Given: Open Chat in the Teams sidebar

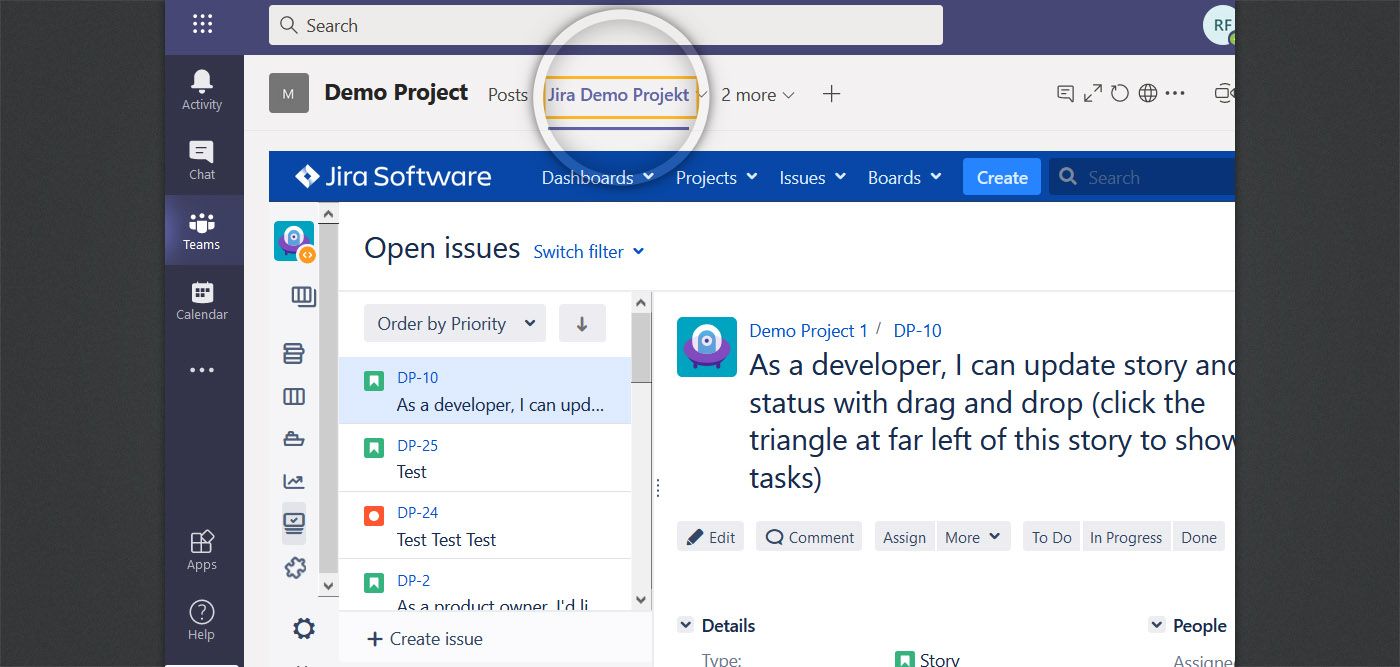Looking at the screenshot, I should tap(202, 159).
